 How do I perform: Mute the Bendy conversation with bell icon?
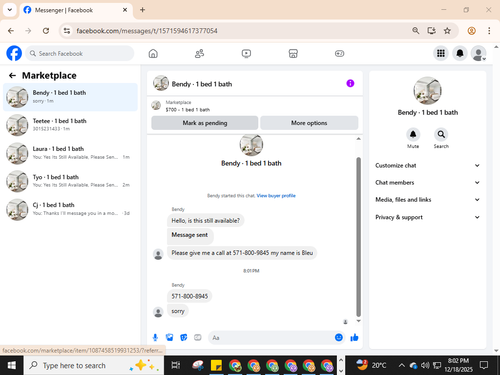coord(413,135)
